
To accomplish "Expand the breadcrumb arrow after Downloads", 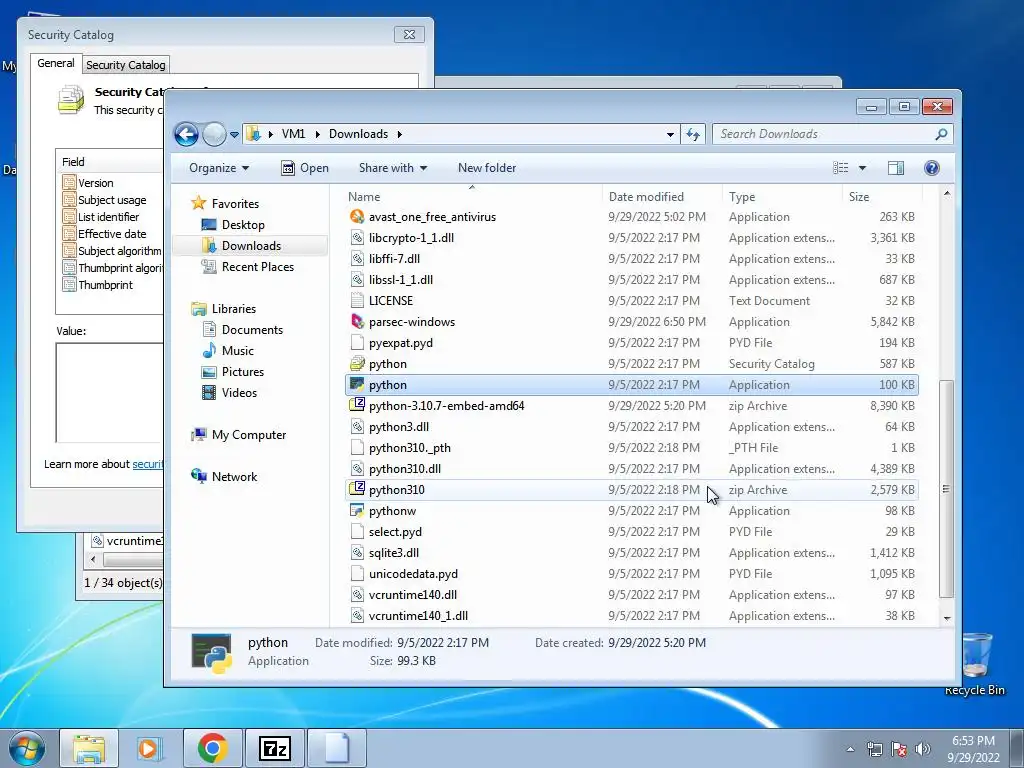I will click(399, 134).
